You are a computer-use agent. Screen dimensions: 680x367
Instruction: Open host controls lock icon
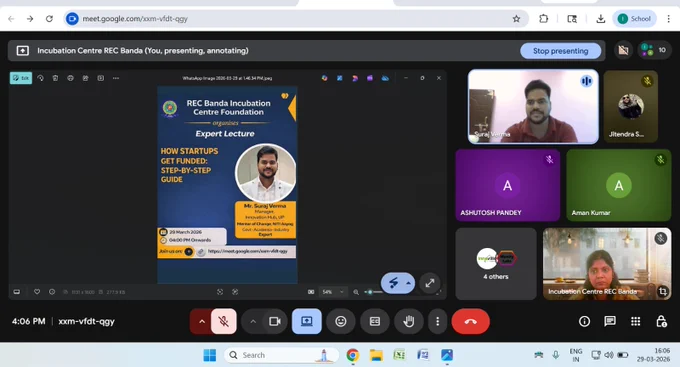click(x=661, y=321)
